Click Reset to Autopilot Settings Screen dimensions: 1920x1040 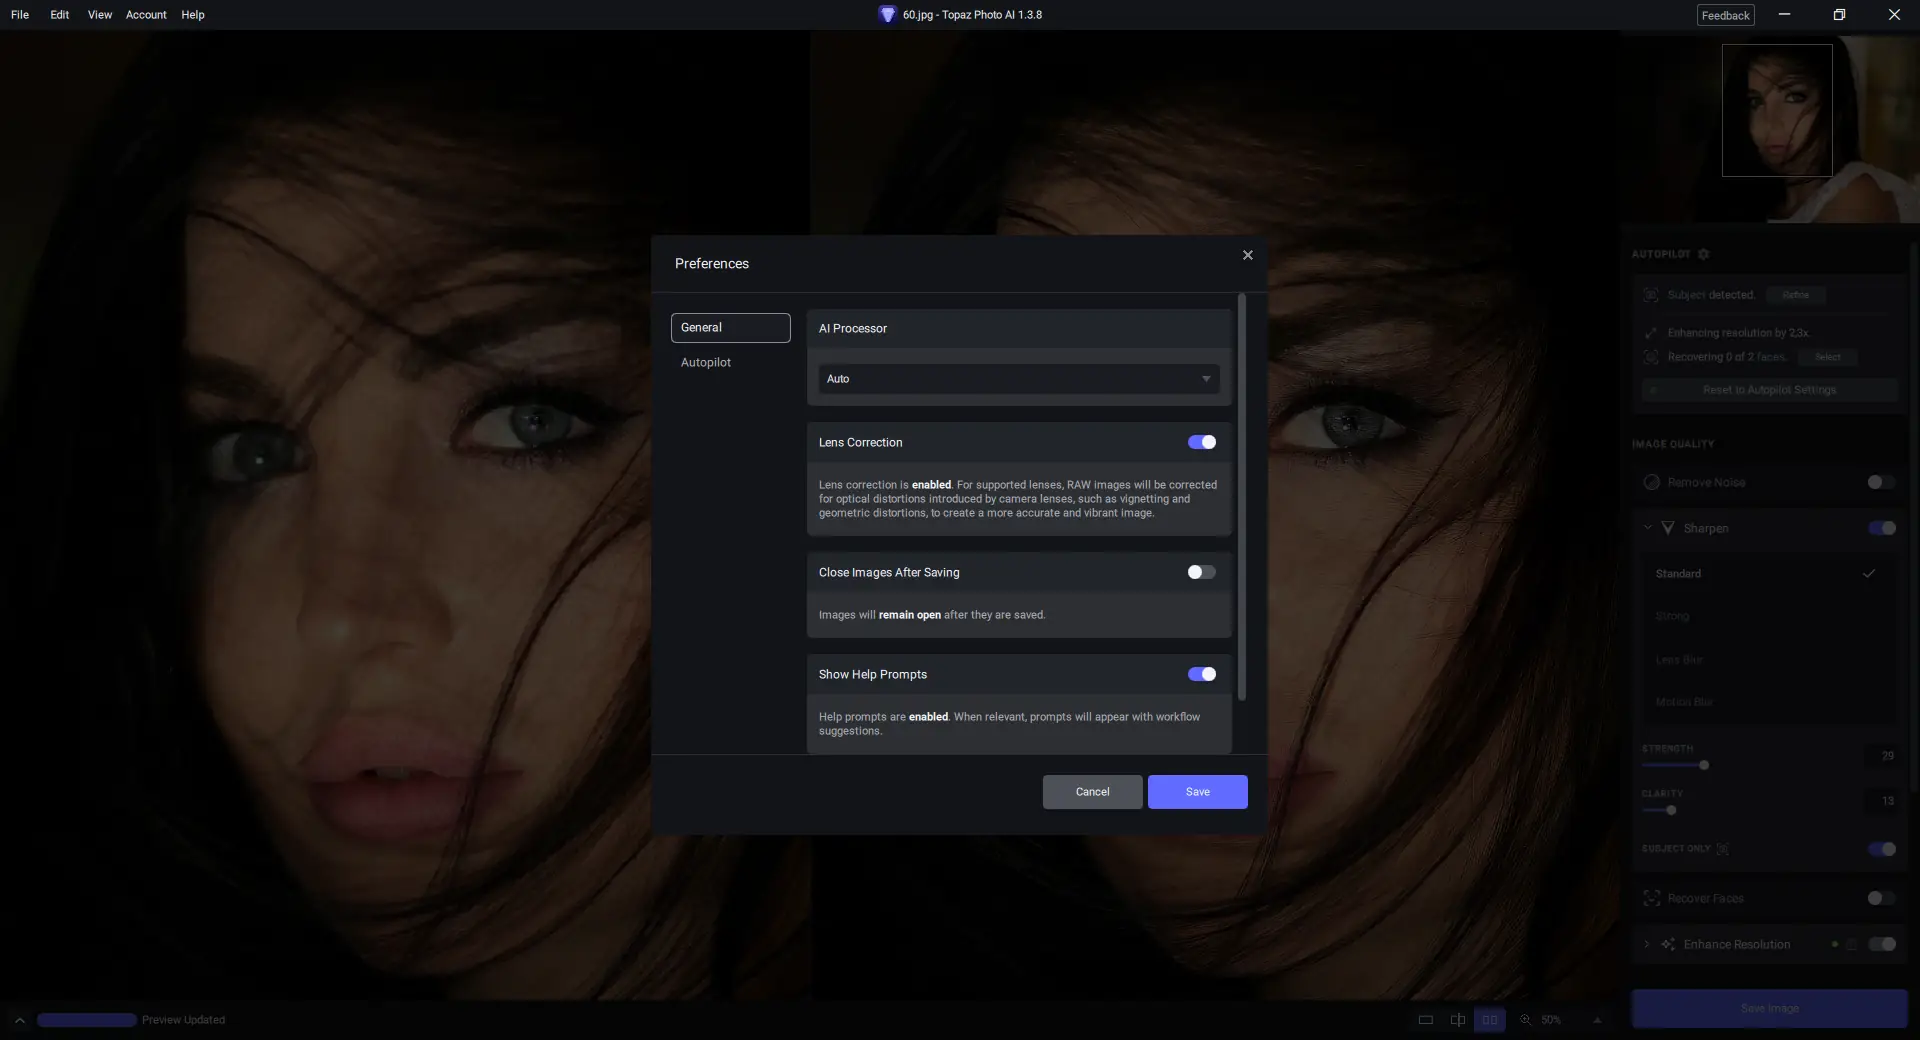pos(1769,390)
